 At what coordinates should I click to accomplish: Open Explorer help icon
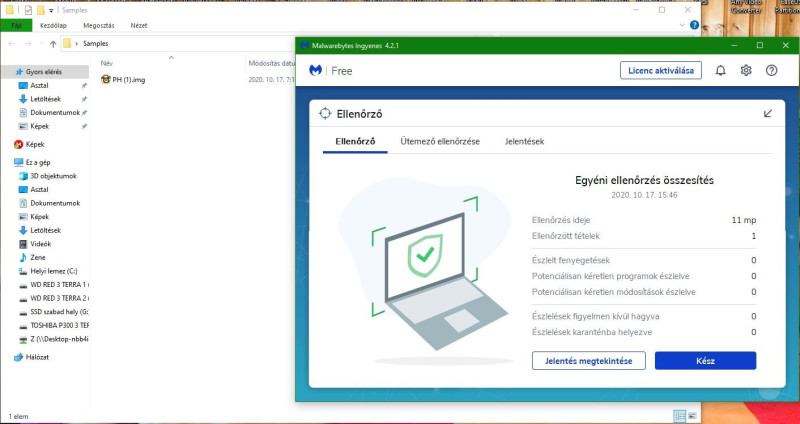point(694,24)
